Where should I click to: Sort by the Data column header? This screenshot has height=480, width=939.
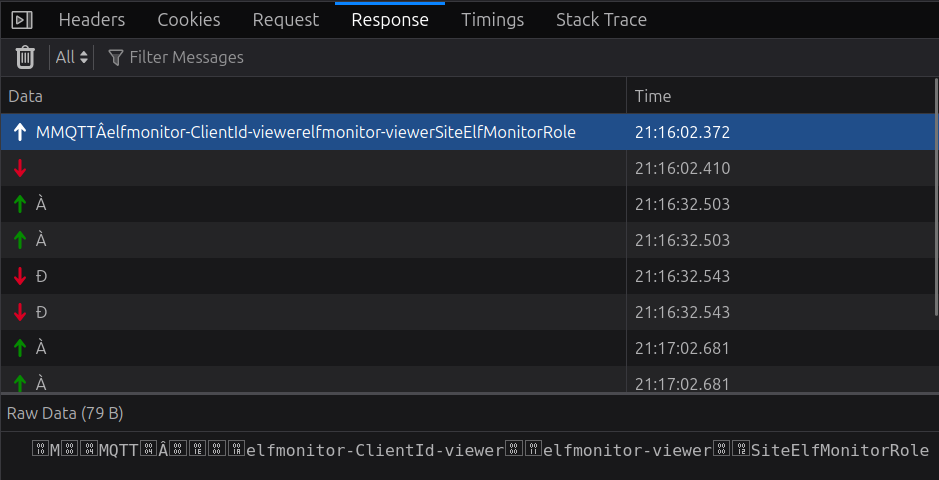[x=26, y=96]
